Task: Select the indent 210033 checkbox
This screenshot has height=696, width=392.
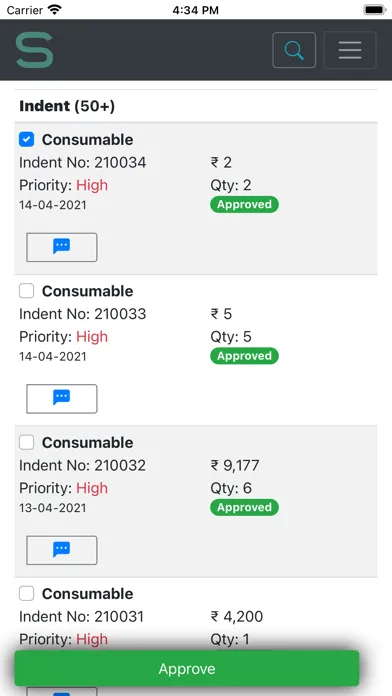Action: [x=27, y=291]
